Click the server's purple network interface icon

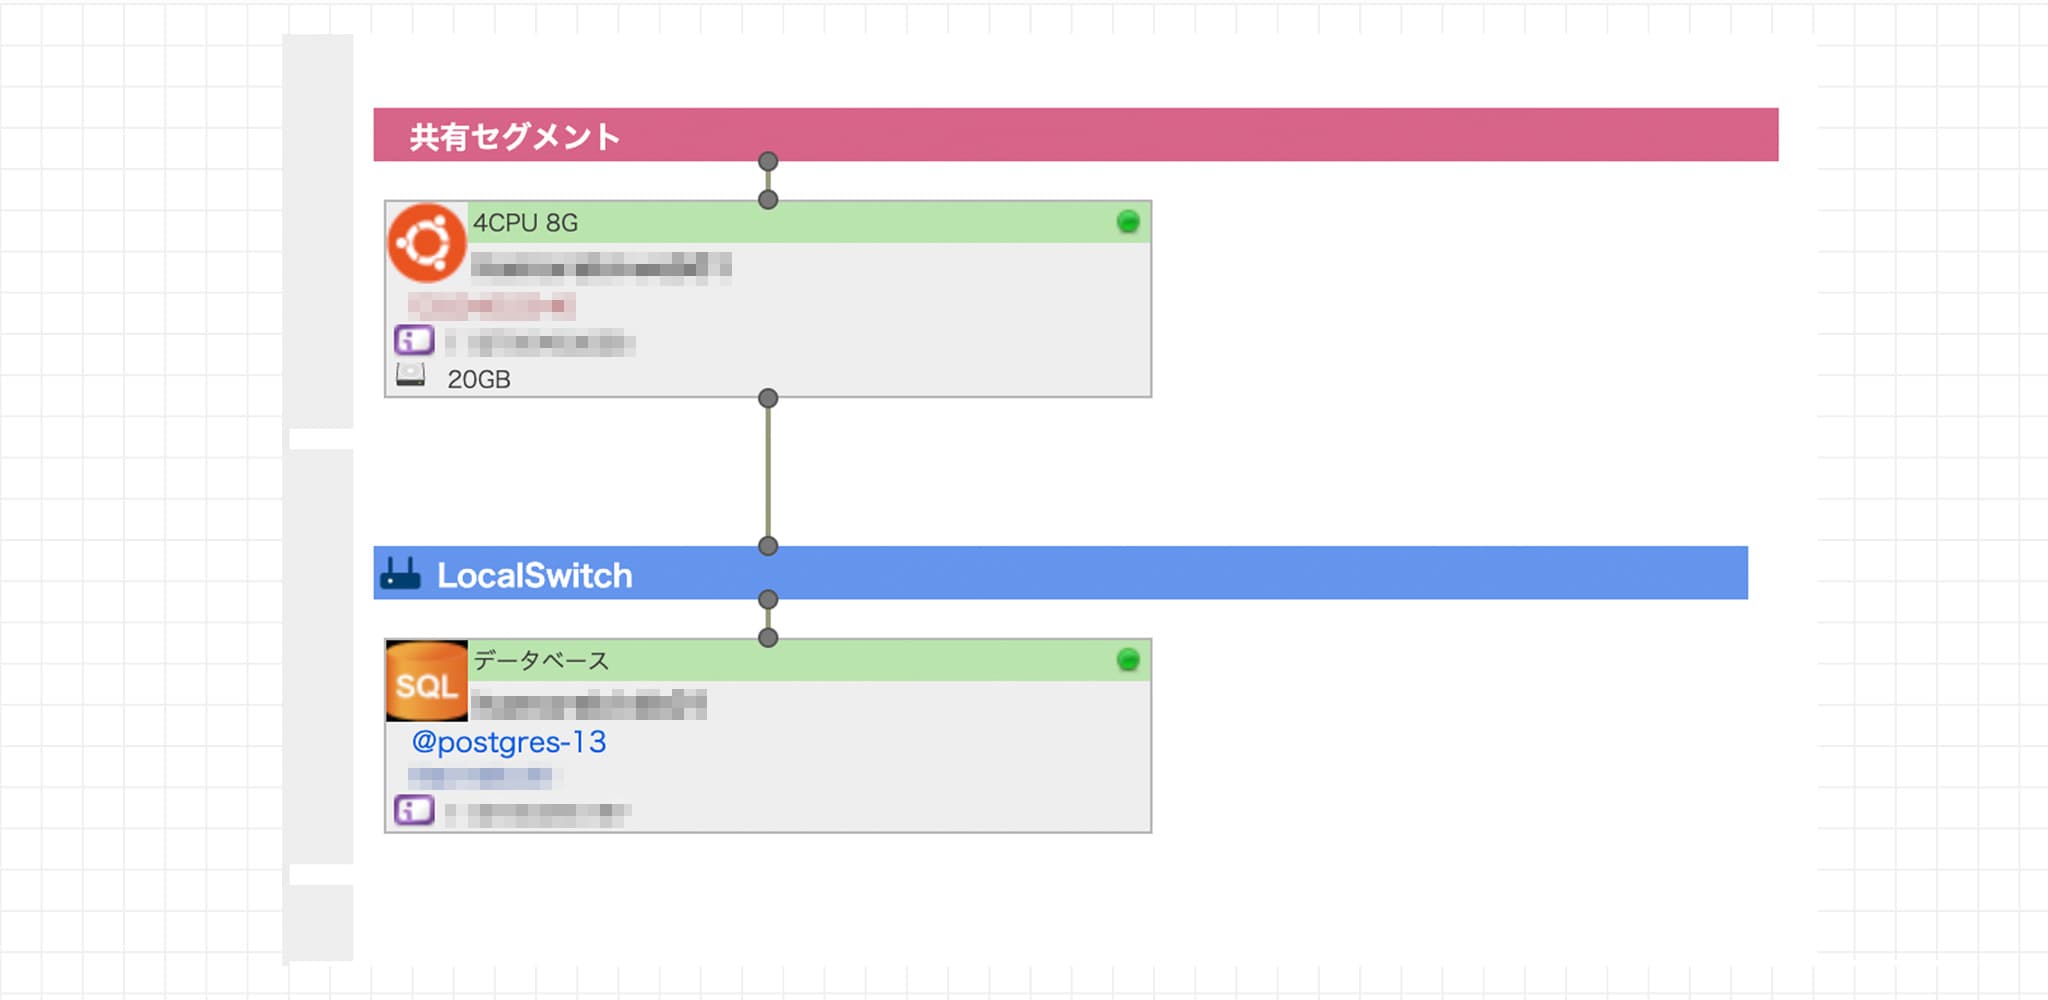click(x=414, y=340)
